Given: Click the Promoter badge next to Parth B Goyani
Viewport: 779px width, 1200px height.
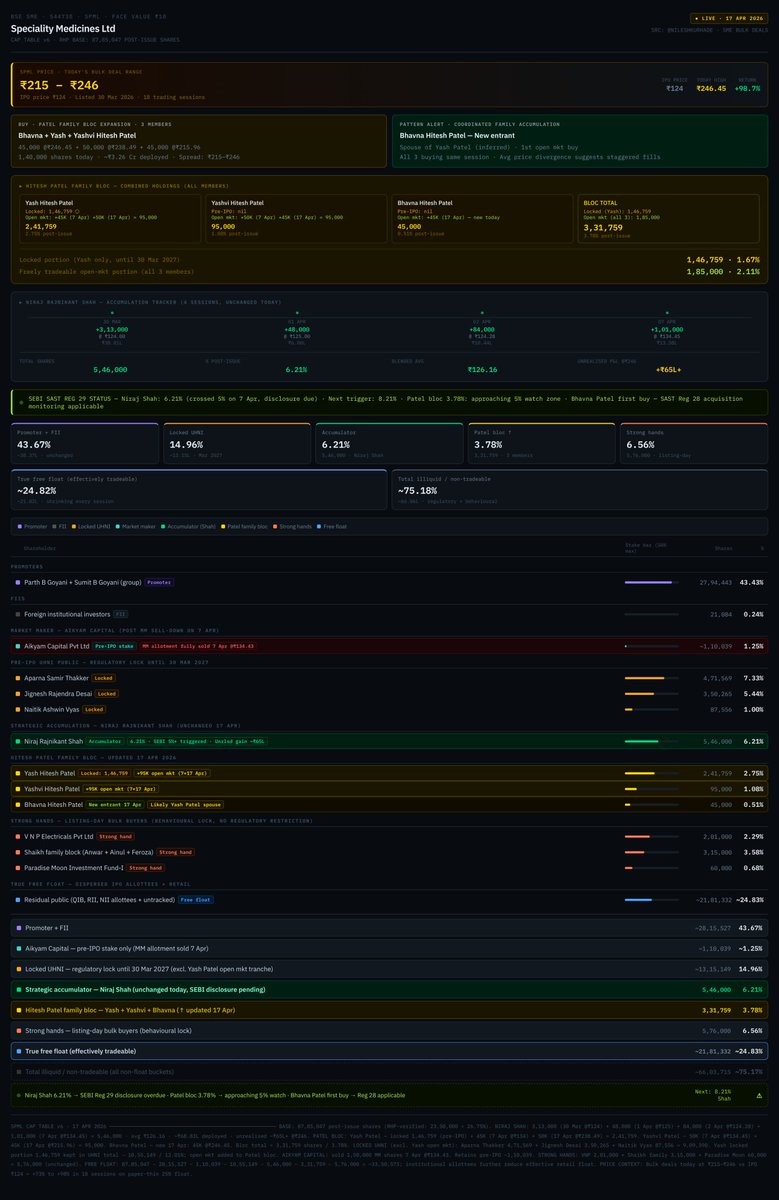Looking at the screenshot, I should [x=160, y=581].
